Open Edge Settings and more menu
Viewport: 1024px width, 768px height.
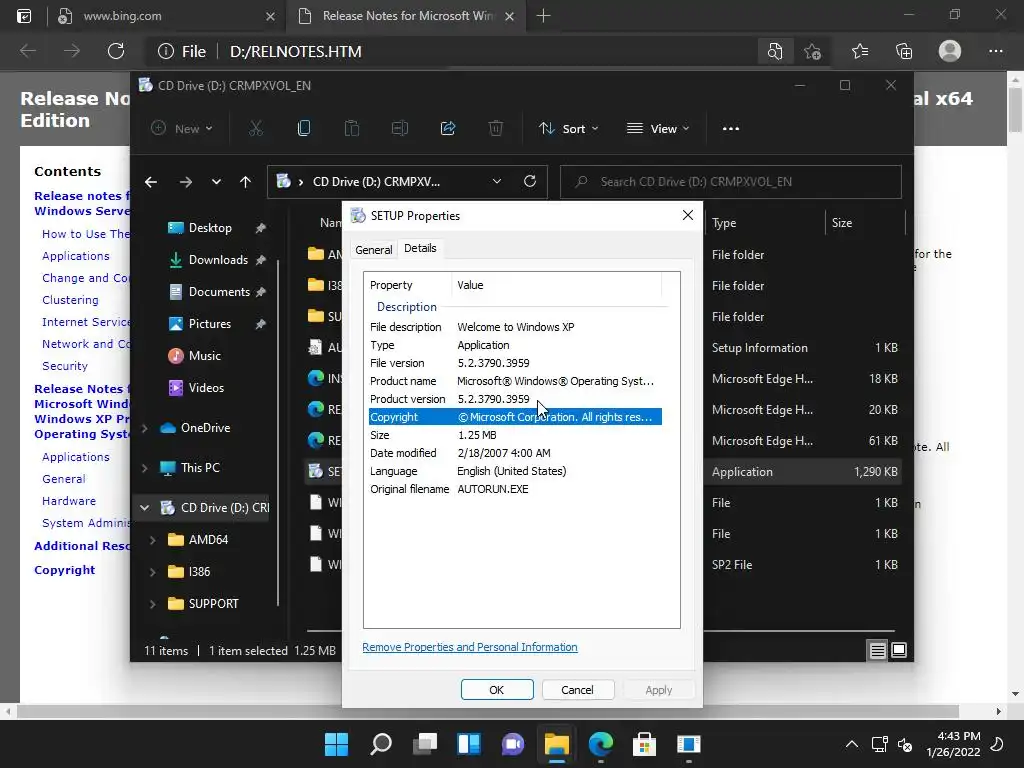pos(995,51)
